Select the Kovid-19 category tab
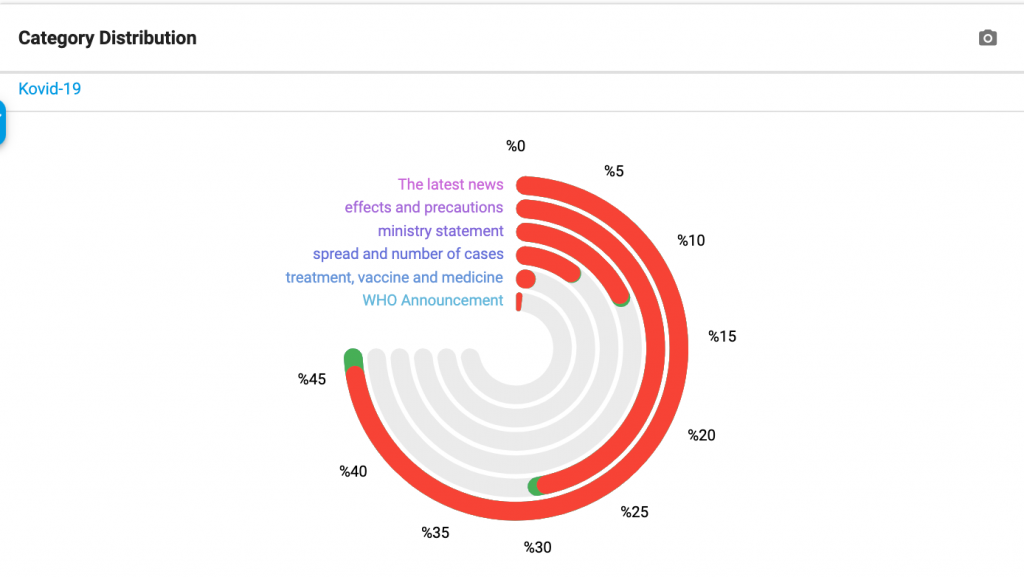The height and width of the screenshot is (577, 1024). [49, 88]
